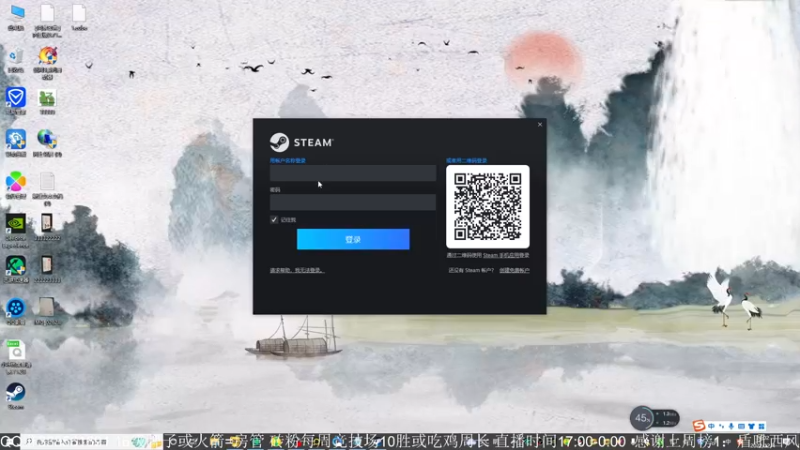
Task: Select blank document beside the clover icon
Action: [47, 188]
